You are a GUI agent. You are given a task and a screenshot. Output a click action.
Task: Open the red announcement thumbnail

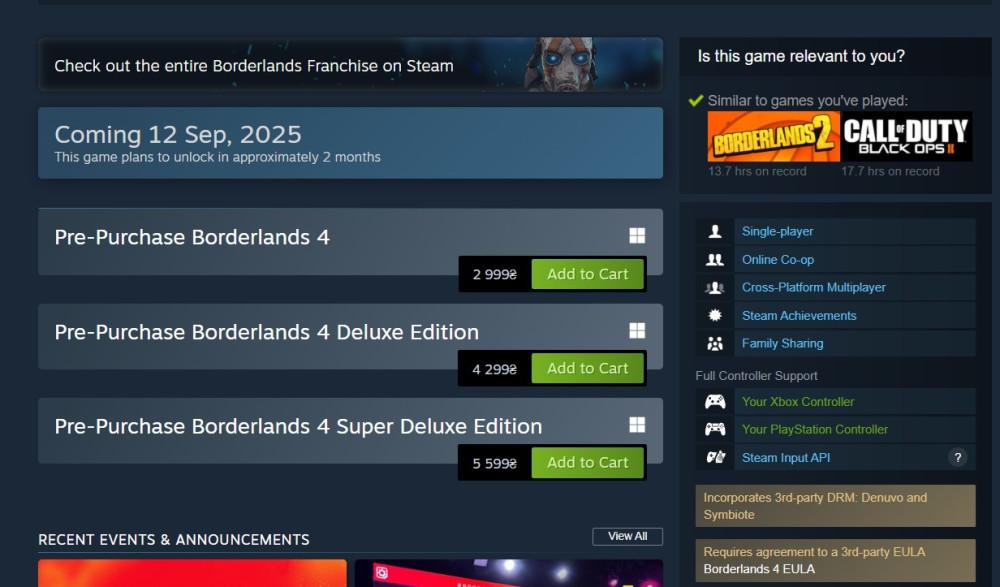point(193,573)
